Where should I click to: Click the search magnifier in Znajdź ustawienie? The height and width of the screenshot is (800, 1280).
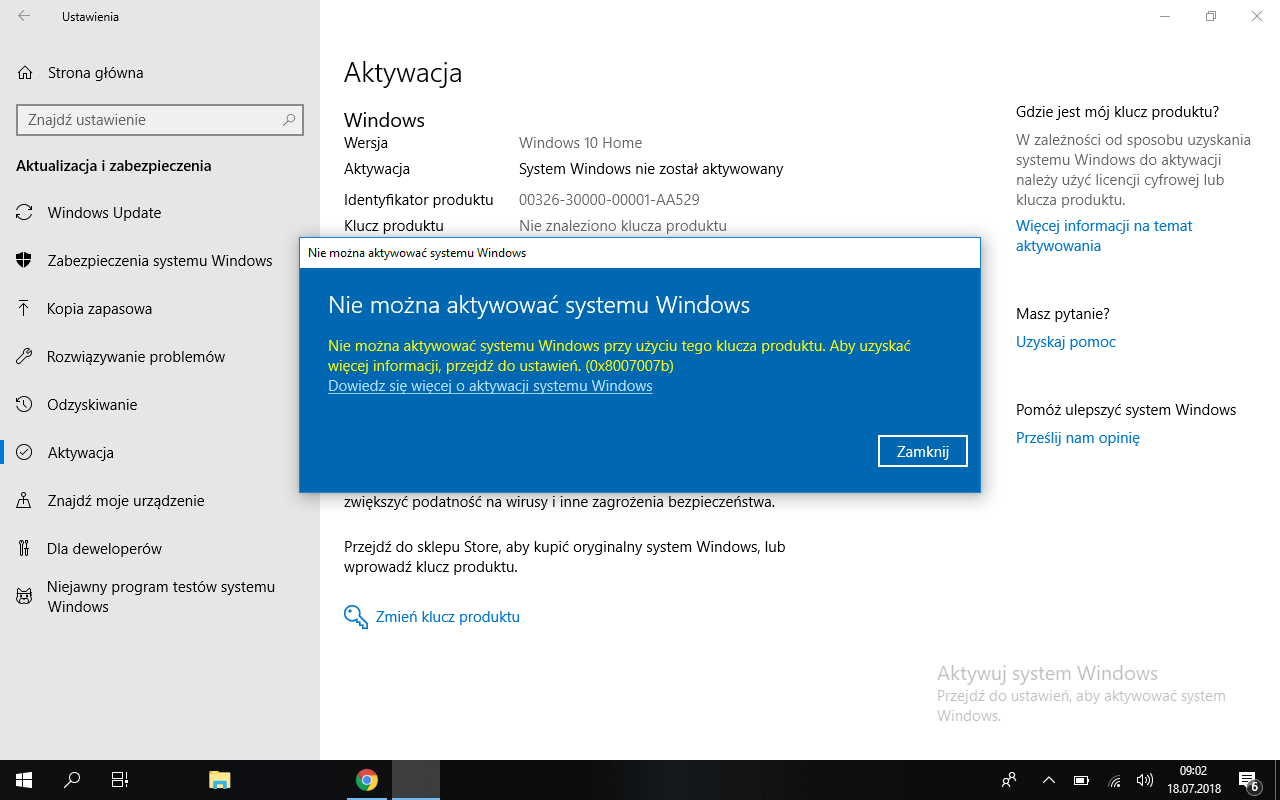click(x=289, y=120)
